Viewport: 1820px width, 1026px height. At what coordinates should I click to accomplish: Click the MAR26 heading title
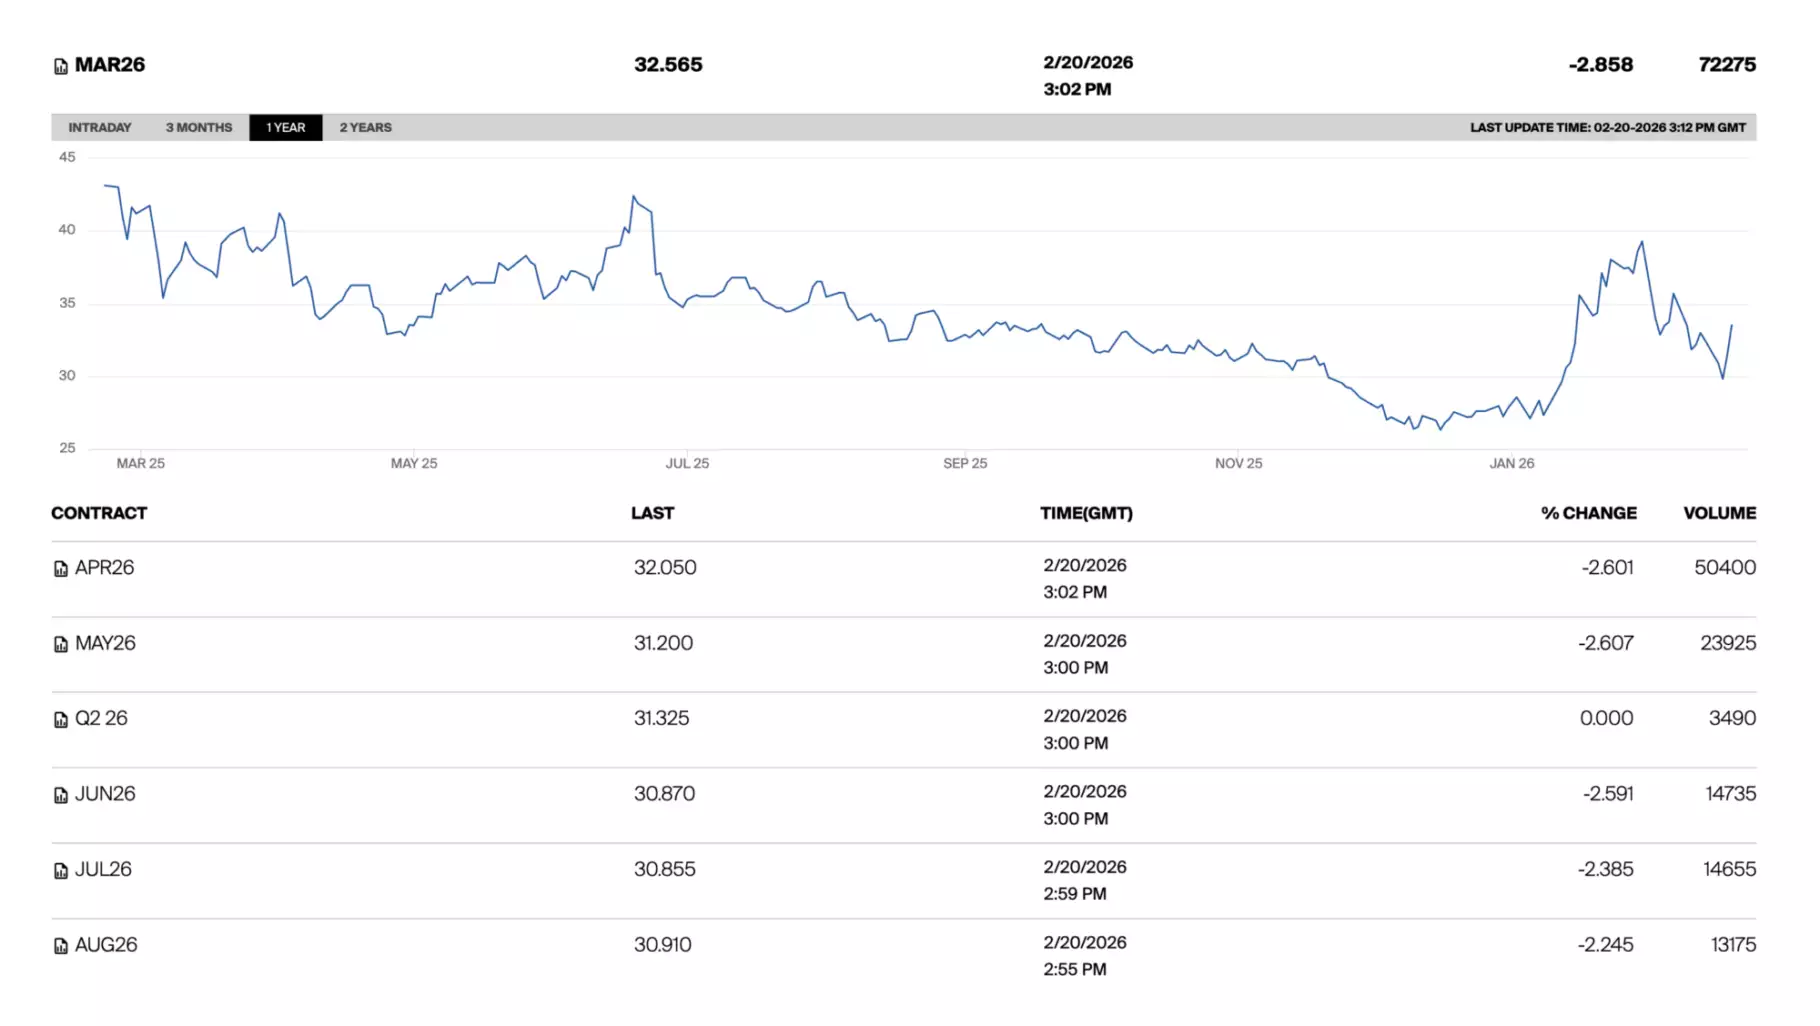pyautogui.click(x=110, y=65)
